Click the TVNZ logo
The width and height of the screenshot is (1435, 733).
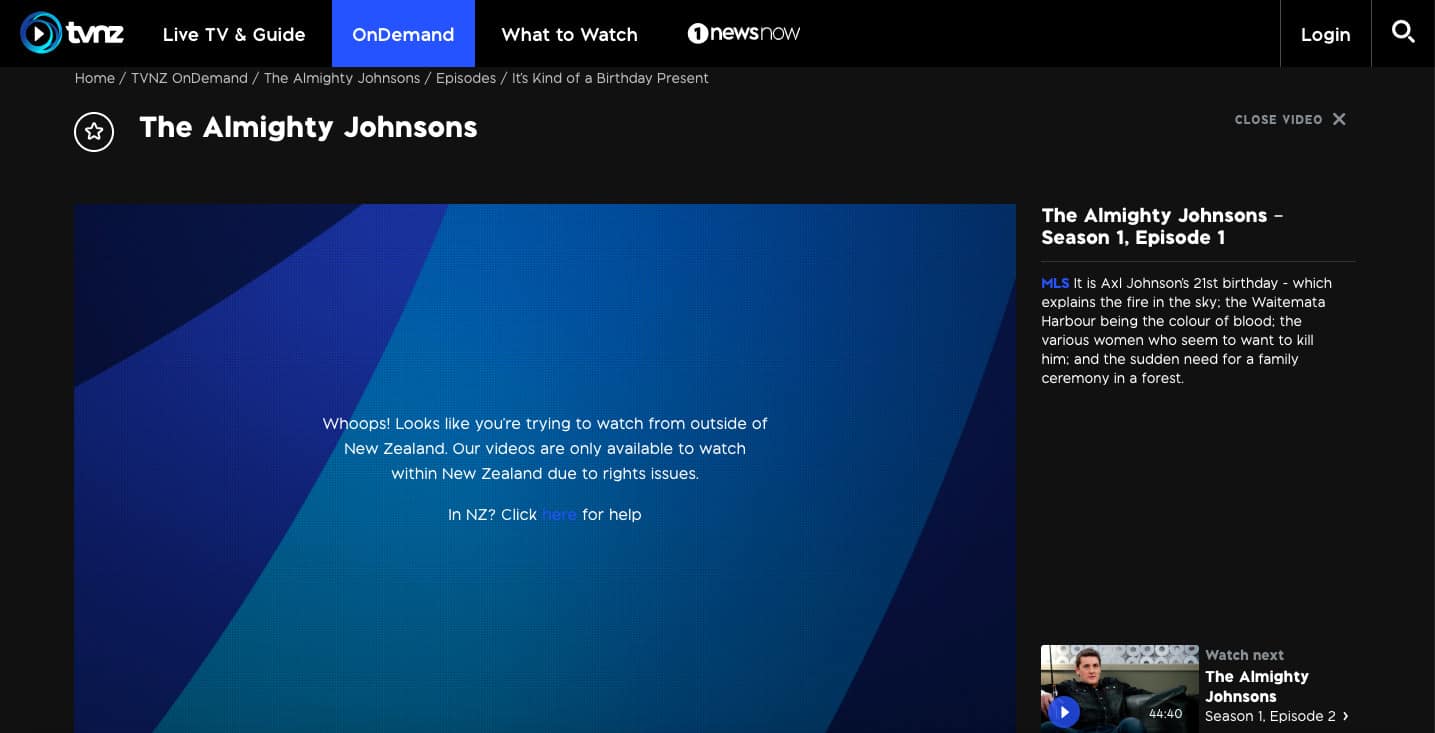tap(72, 33)
